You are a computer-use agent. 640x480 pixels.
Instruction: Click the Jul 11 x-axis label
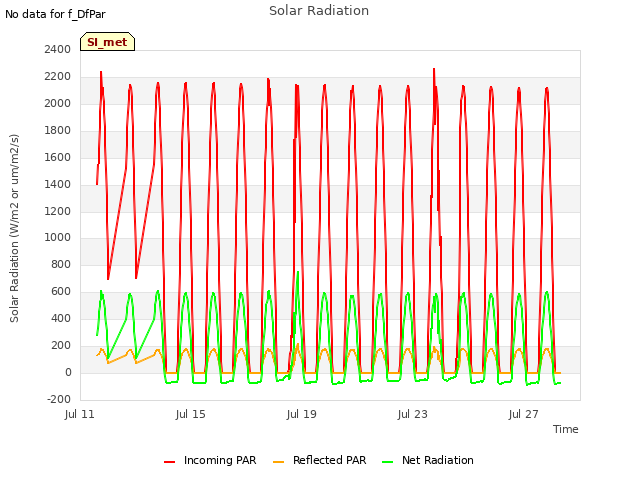coord(80,414)
